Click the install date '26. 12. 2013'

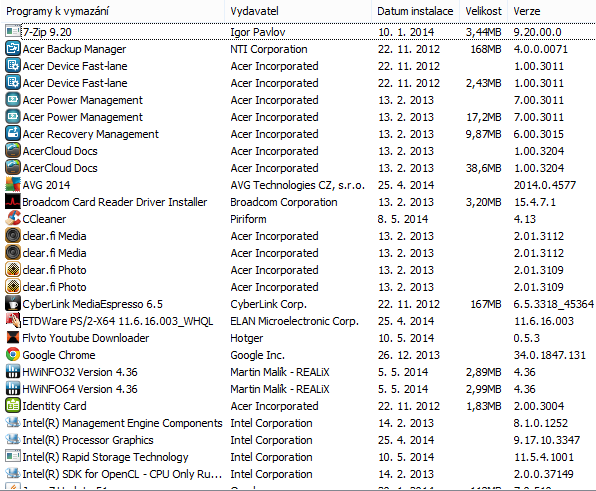tap(409, 355)
